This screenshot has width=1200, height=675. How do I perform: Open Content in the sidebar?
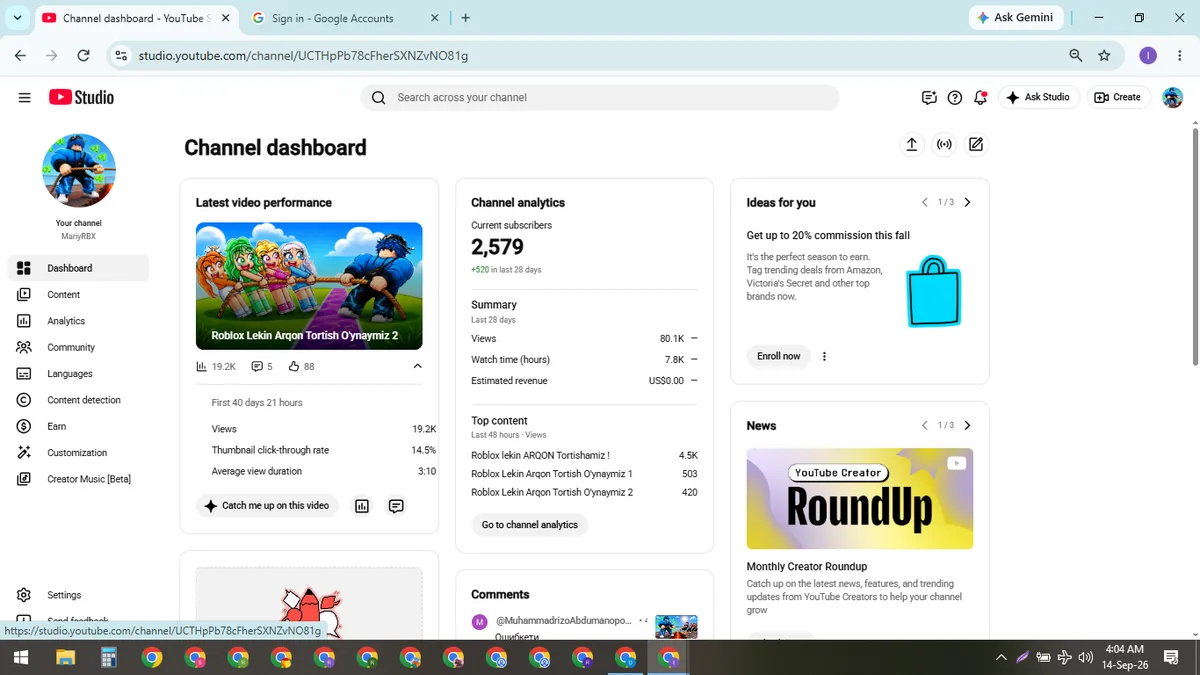click(x=78, y=294)
